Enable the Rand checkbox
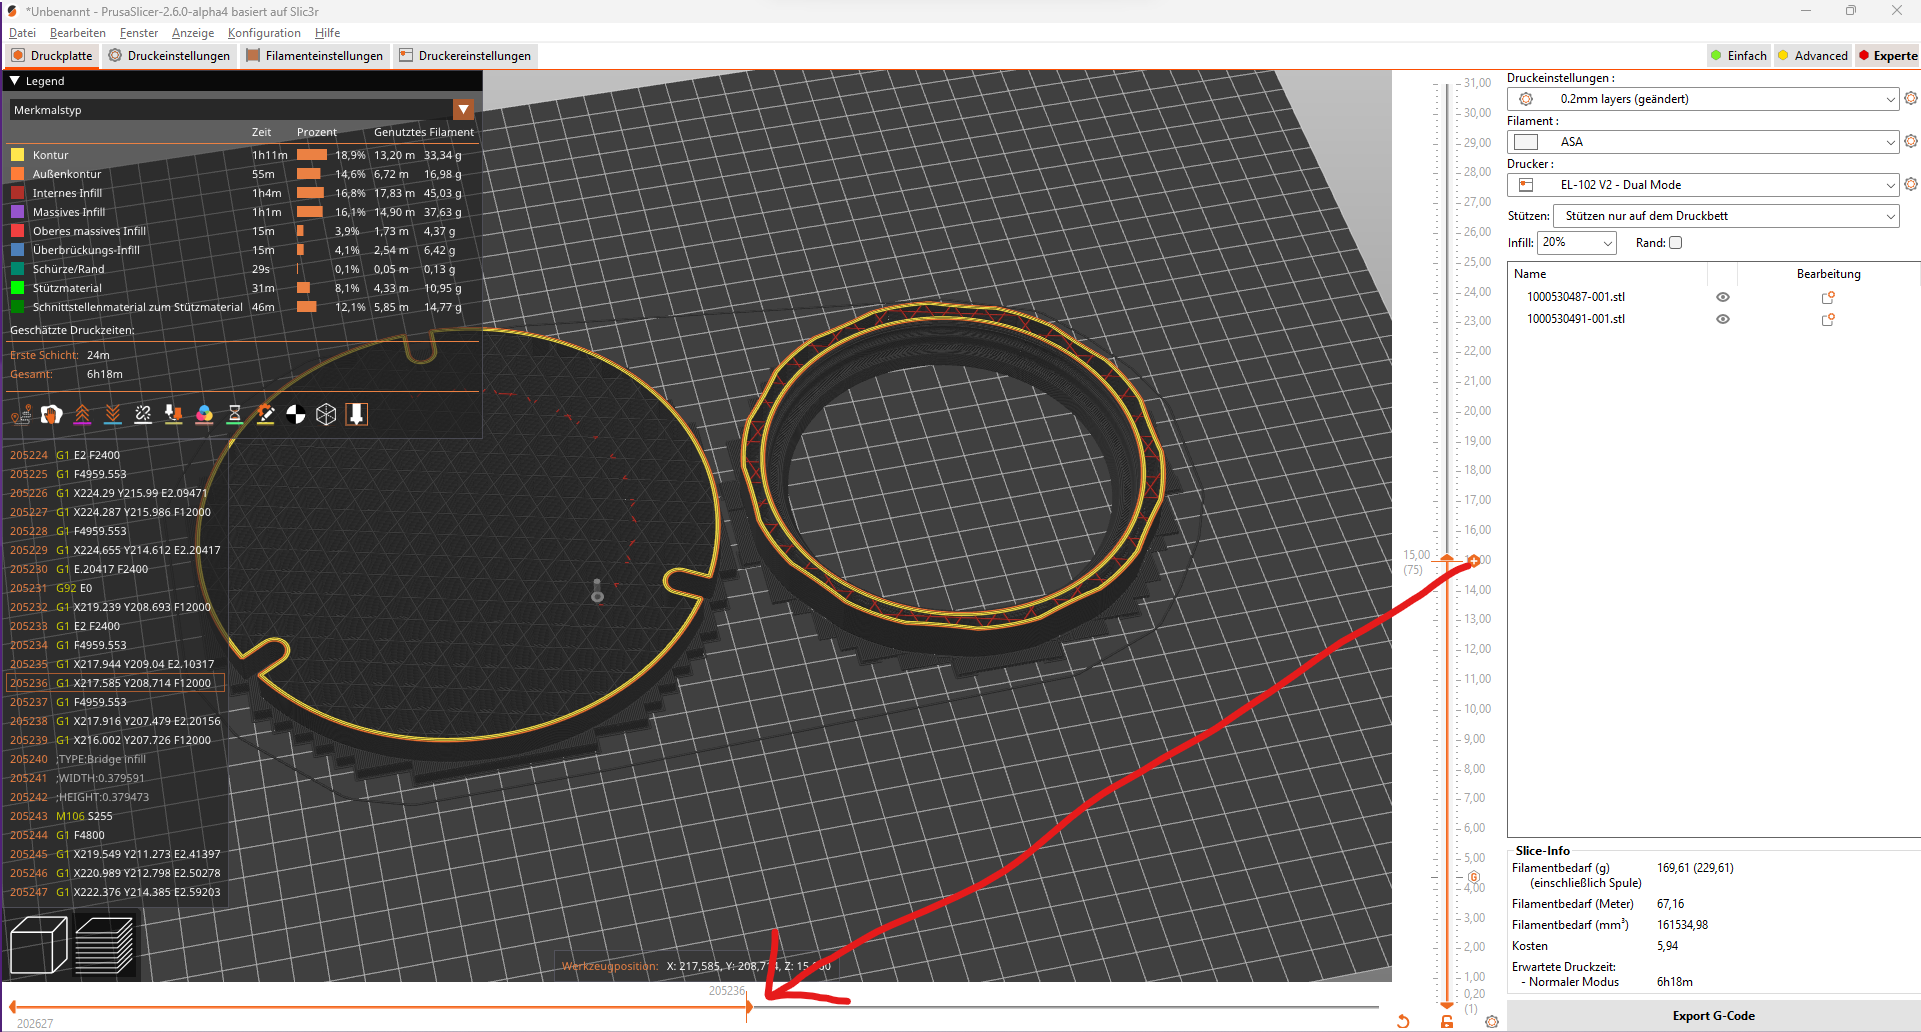 (1676, 243)
